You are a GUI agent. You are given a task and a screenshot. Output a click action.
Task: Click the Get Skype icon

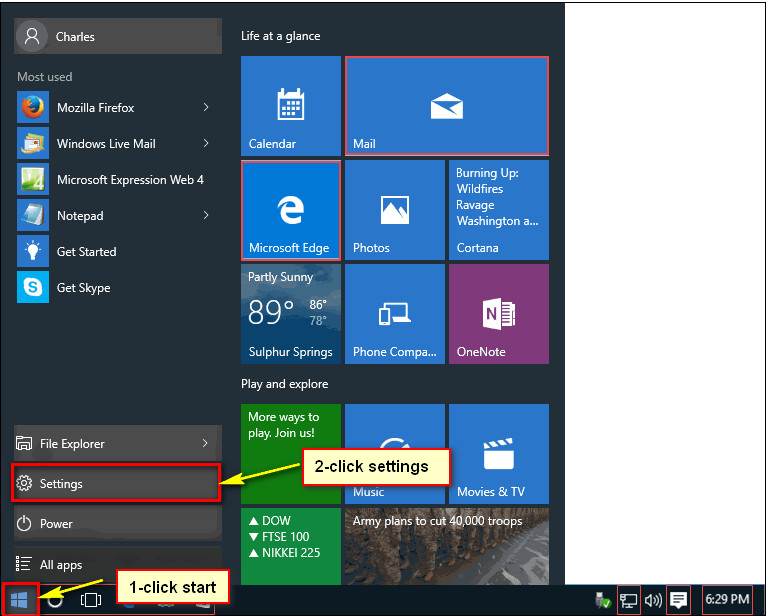[x=33, y=287]
